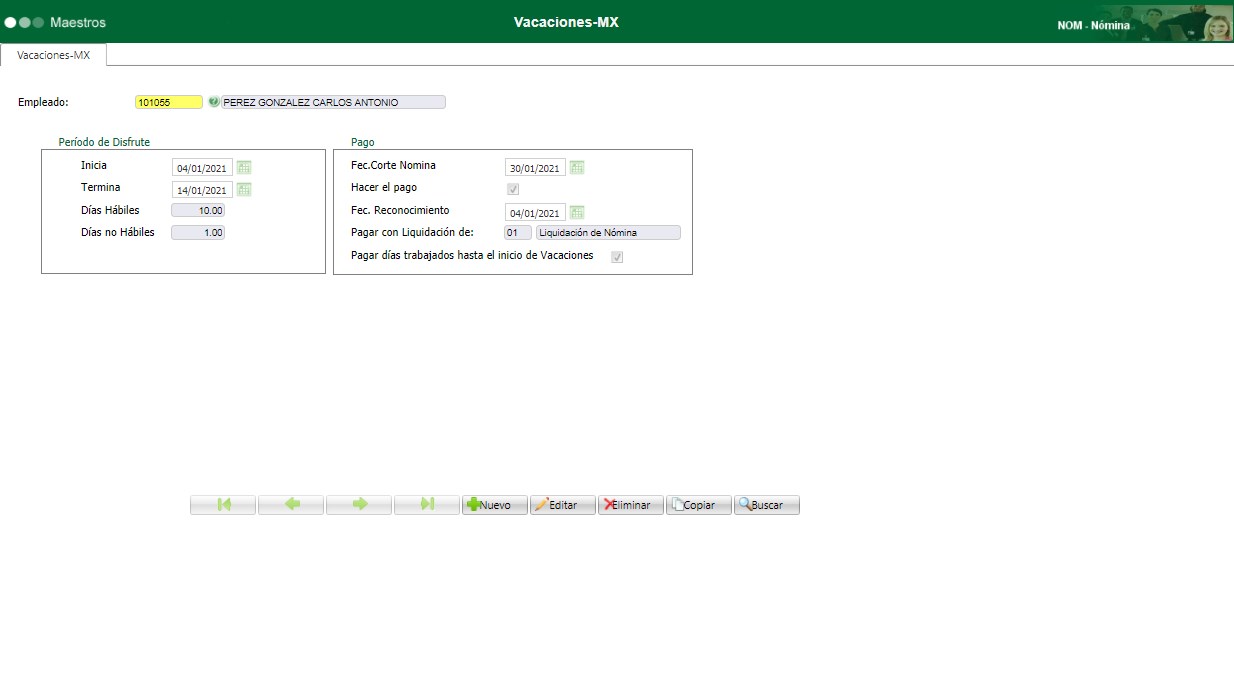Screen dimensions: 1234x698
Task: Click the three-dot Maestros logo icon
Action: coord(24,22)
